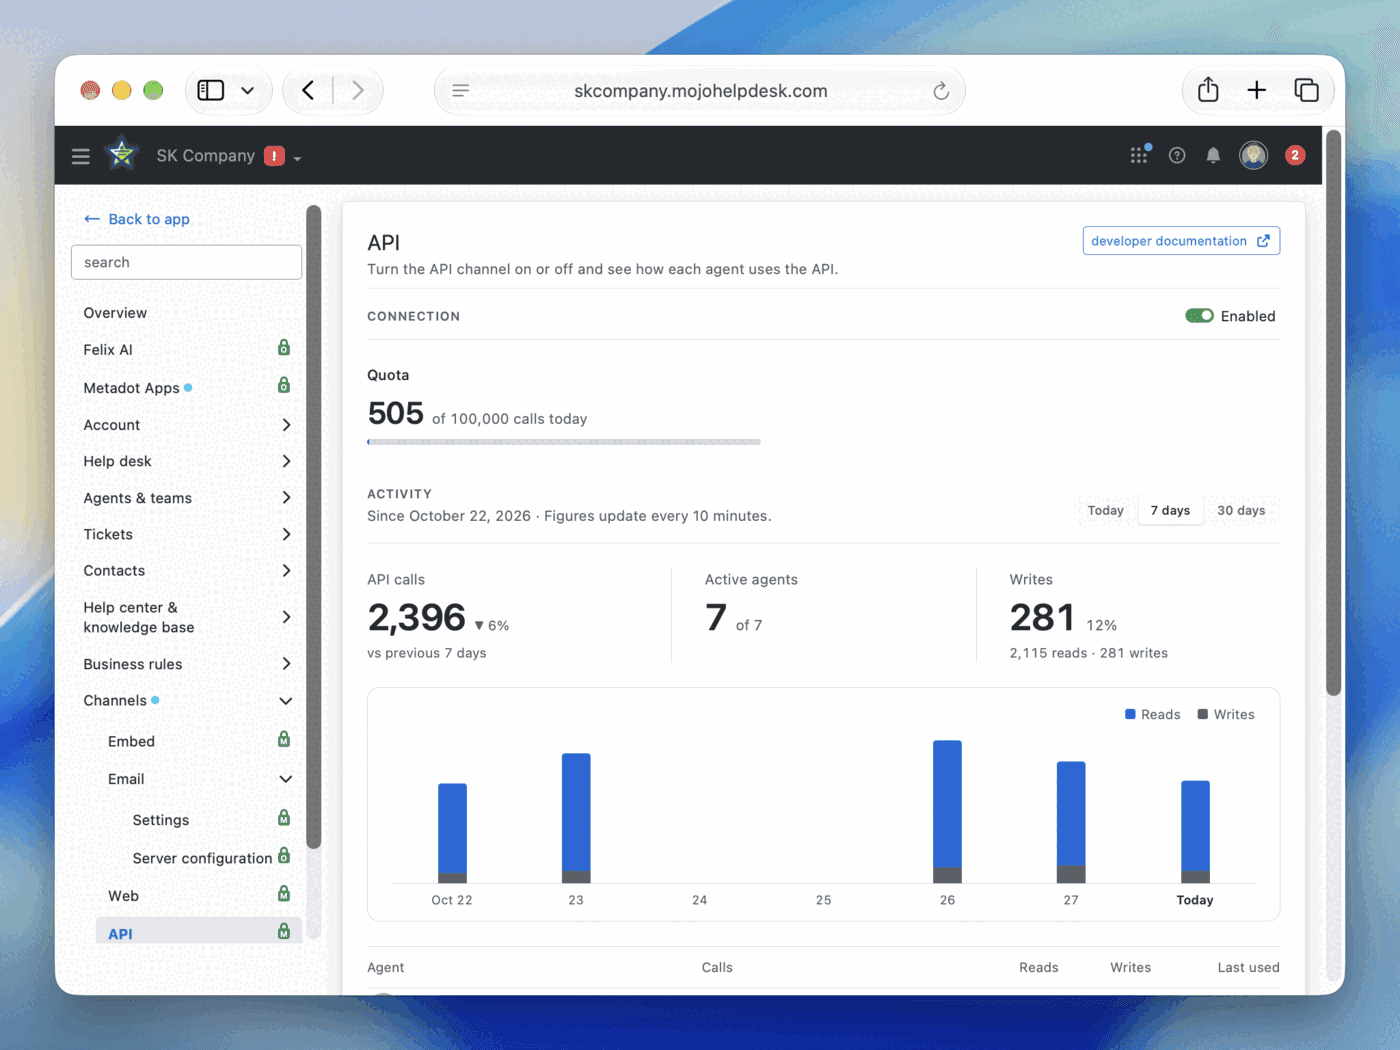
Task: Open the help question mark icon
Action: (1177, 155)
